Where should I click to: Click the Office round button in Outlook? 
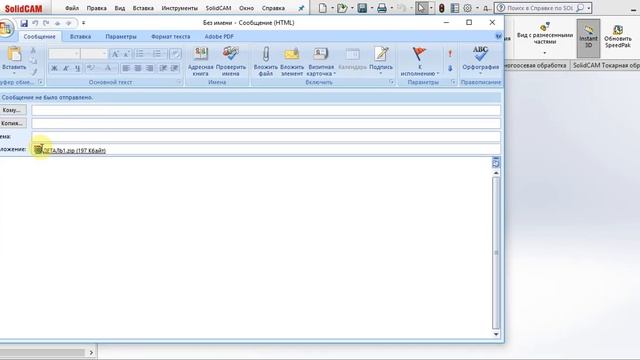(6, 29)
